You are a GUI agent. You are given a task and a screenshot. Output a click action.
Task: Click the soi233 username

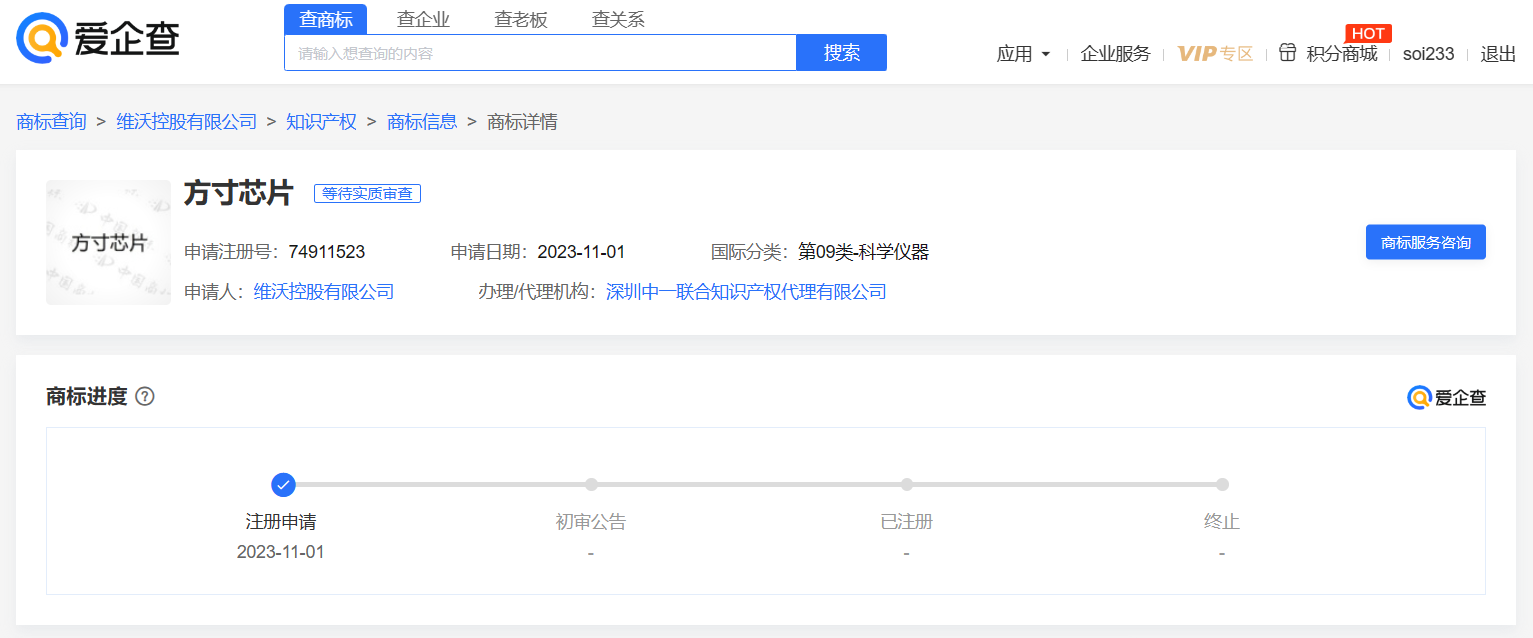[x=1429, y=54]
